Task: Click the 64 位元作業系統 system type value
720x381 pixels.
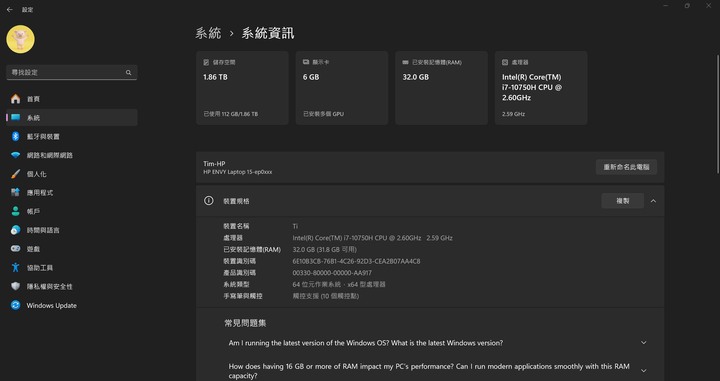Action: (x=339, y=285)
